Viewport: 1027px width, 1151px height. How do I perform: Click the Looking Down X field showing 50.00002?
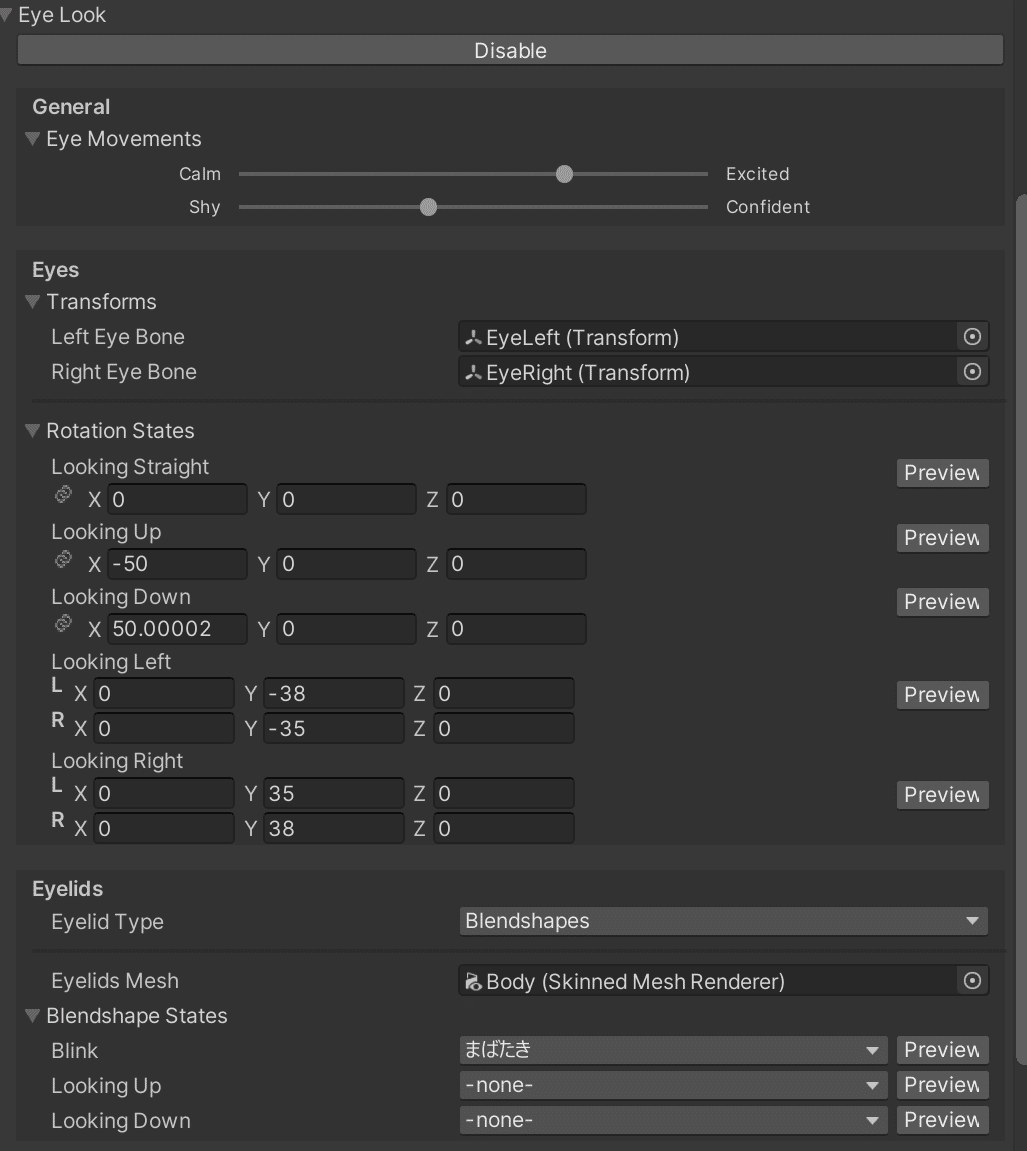point(177,628)
